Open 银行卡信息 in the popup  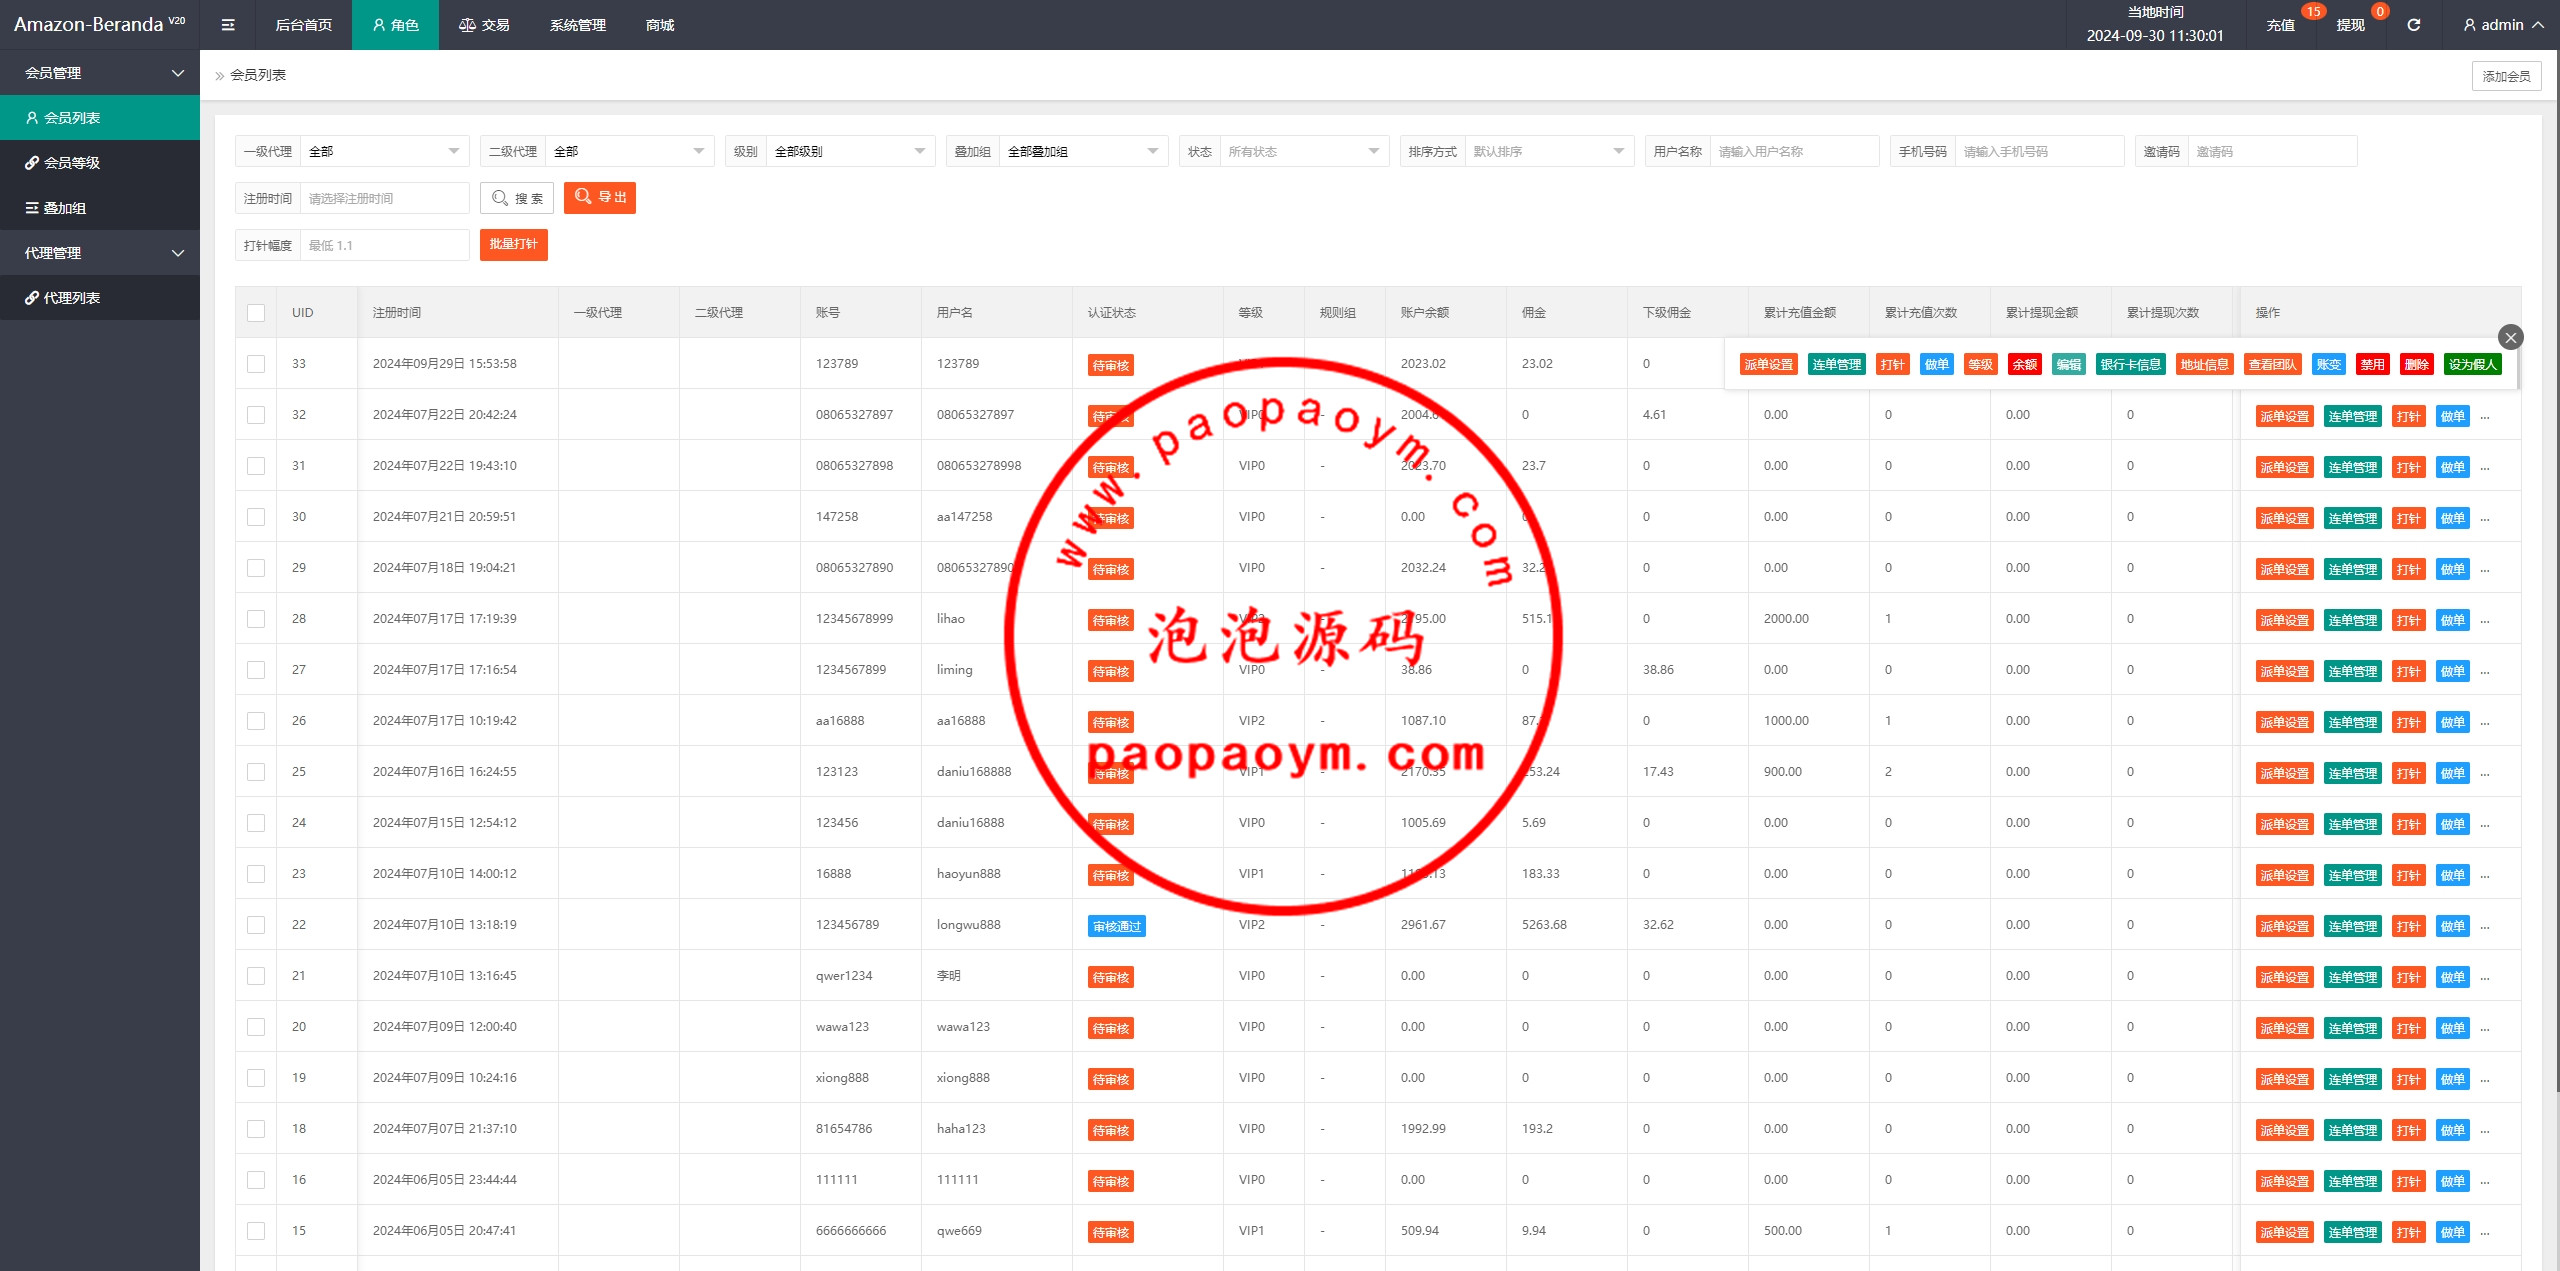2130,365
